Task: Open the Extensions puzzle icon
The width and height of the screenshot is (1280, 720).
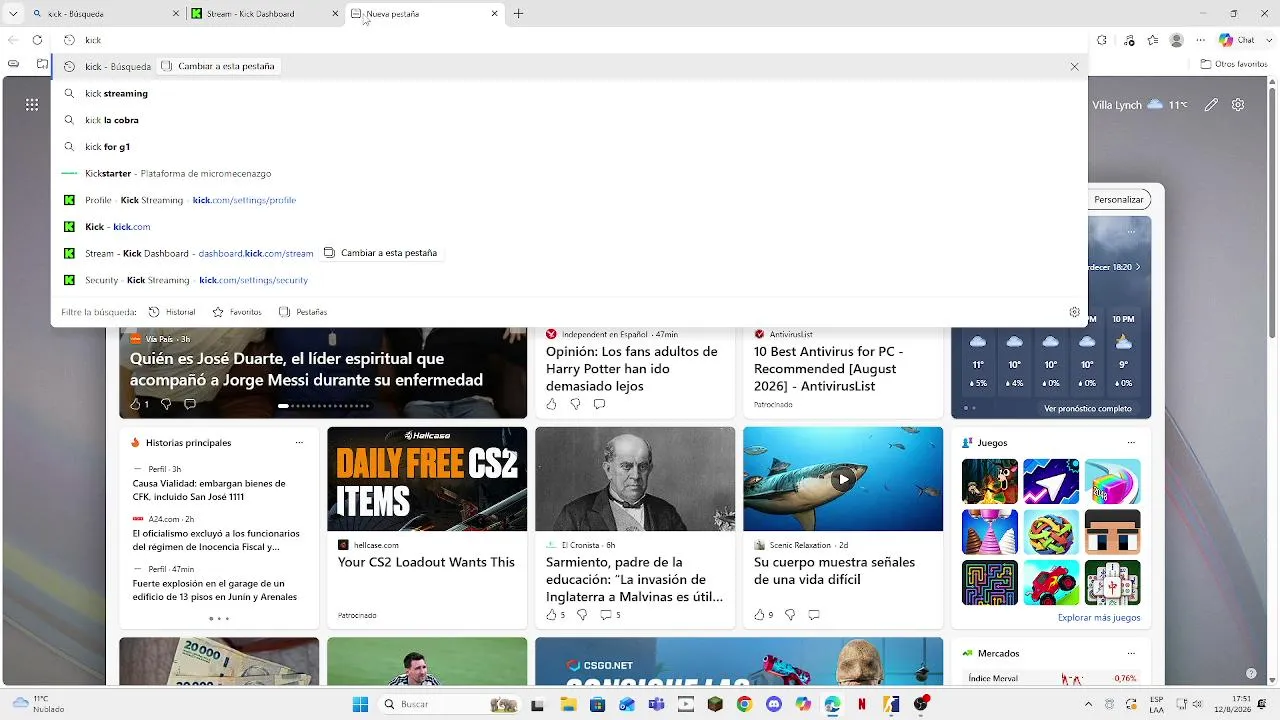Action: pyautogui.click(x=1102, y=40)
